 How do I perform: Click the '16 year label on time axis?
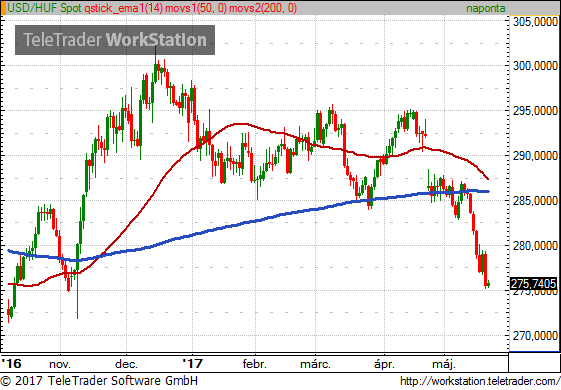click(11, 364)
